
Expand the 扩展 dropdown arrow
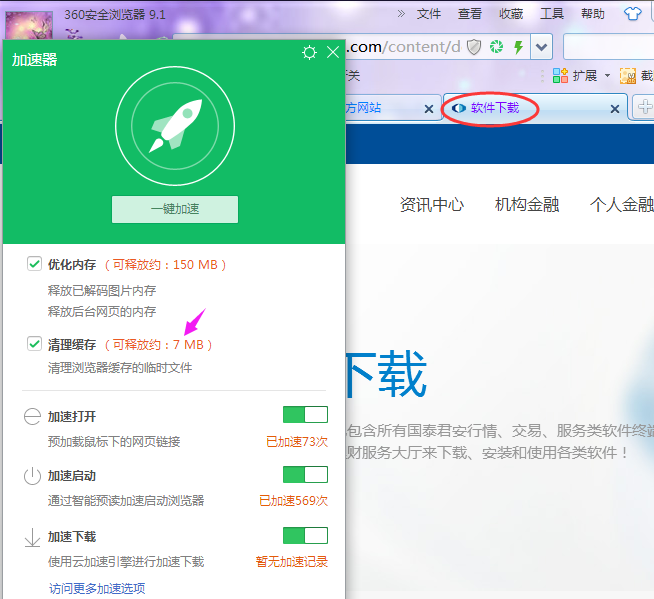point(607,76)
